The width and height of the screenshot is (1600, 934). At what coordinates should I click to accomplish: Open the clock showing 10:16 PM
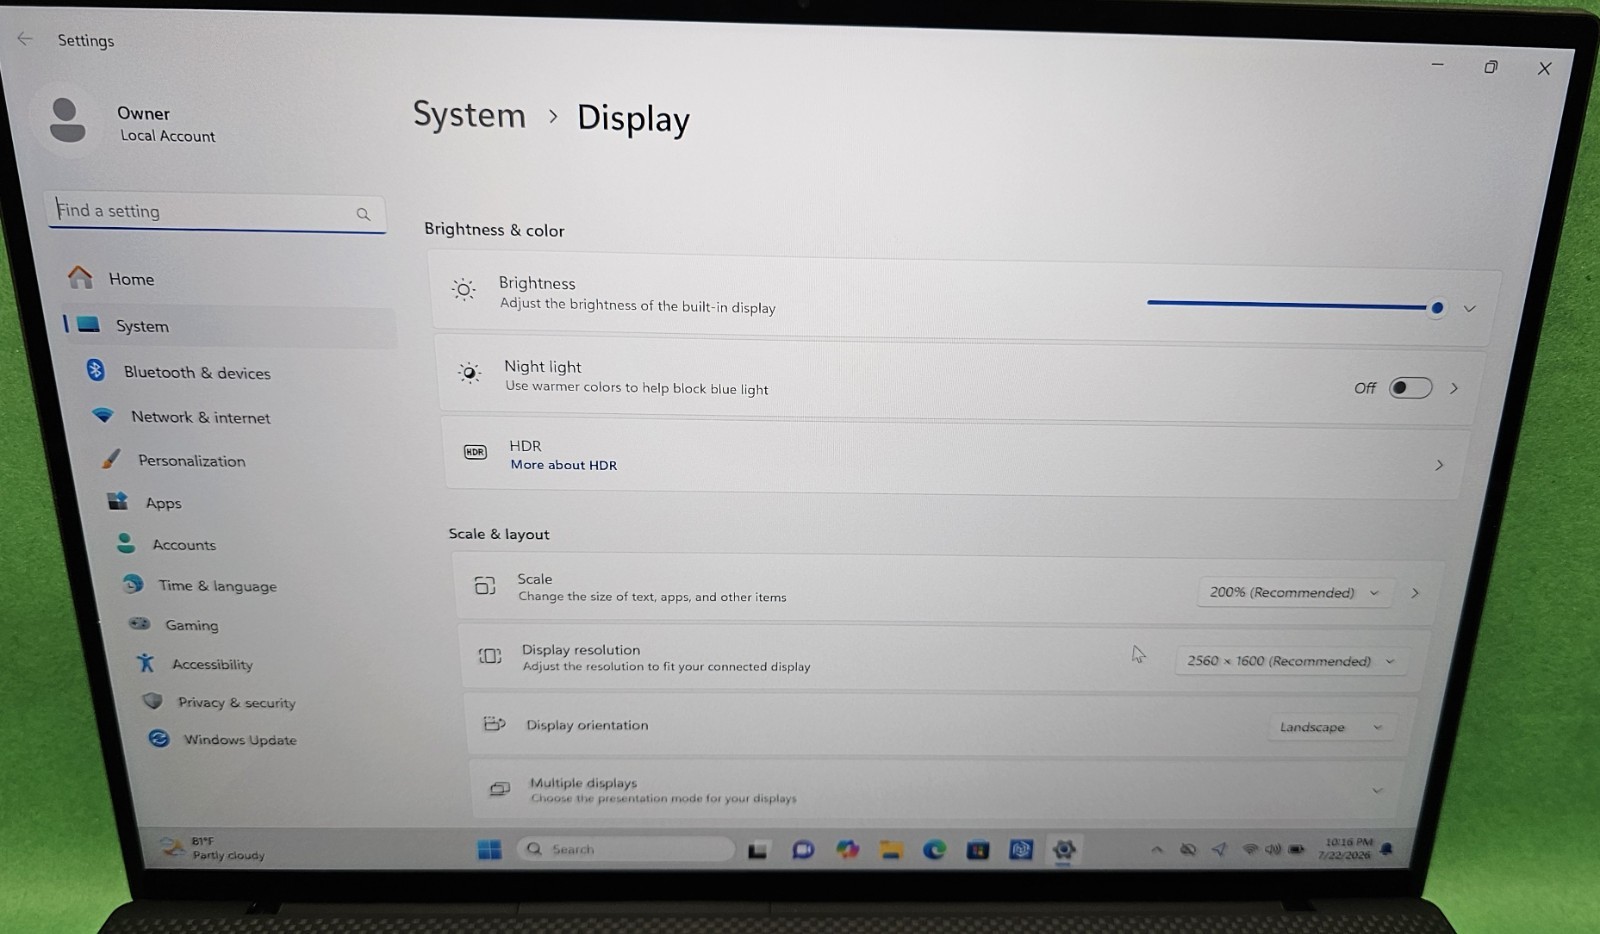tap(1345, 849)
